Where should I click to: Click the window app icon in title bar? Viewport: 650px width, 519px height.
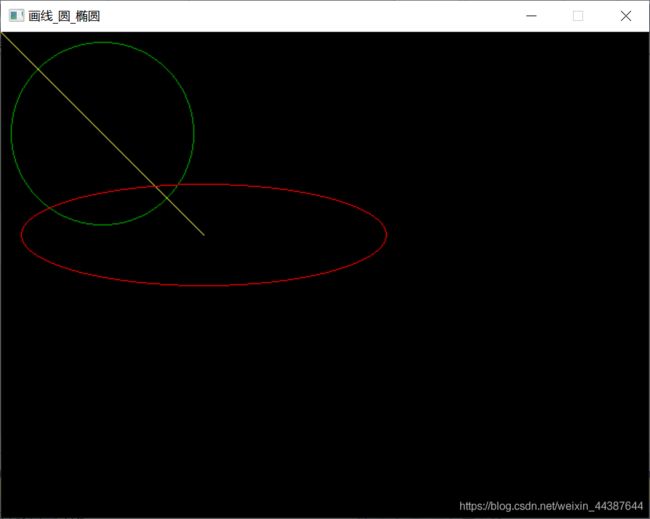pyautogui.click(x=16, y=16)
